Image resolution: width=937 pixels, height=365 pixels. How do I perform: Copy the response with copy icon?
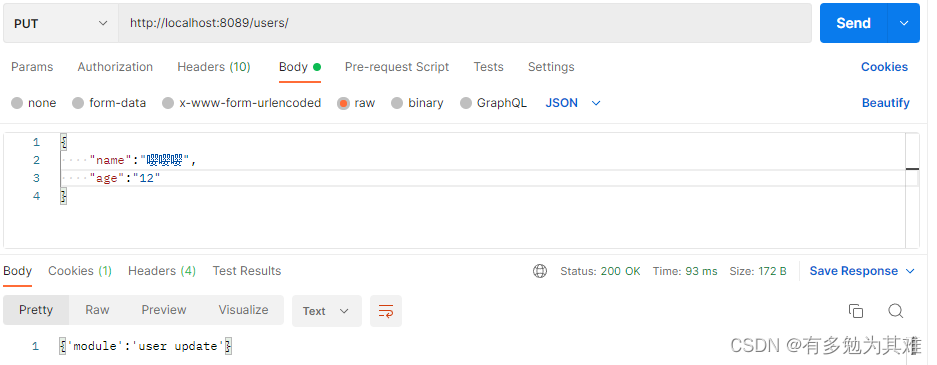point(856,311)
